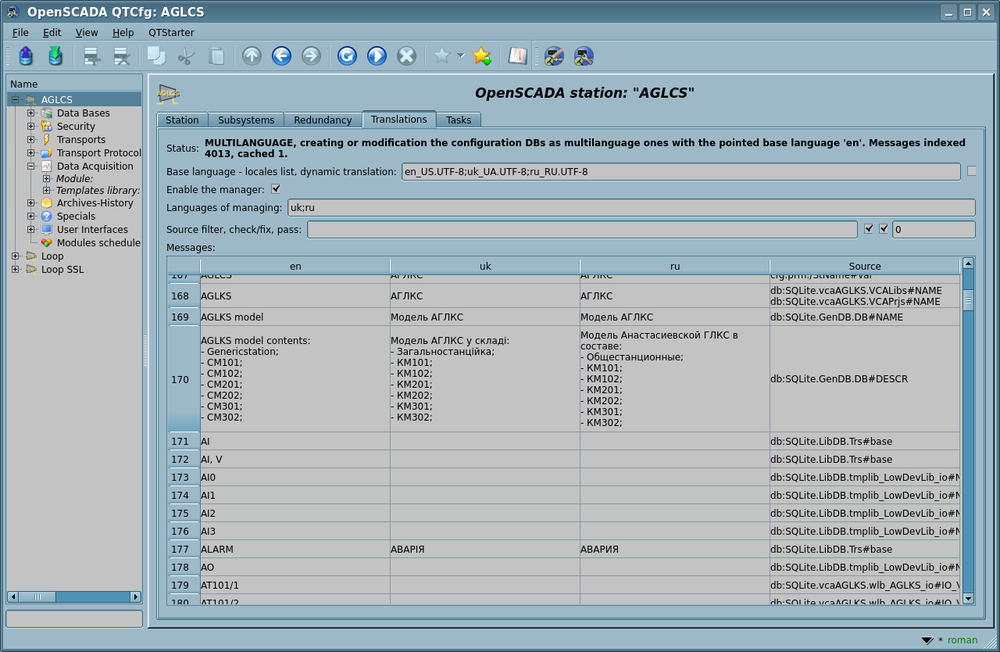Screen dimensions: 1000x652
Task: Click the Save to DB toolbar icon
Action: coord(56,56)
